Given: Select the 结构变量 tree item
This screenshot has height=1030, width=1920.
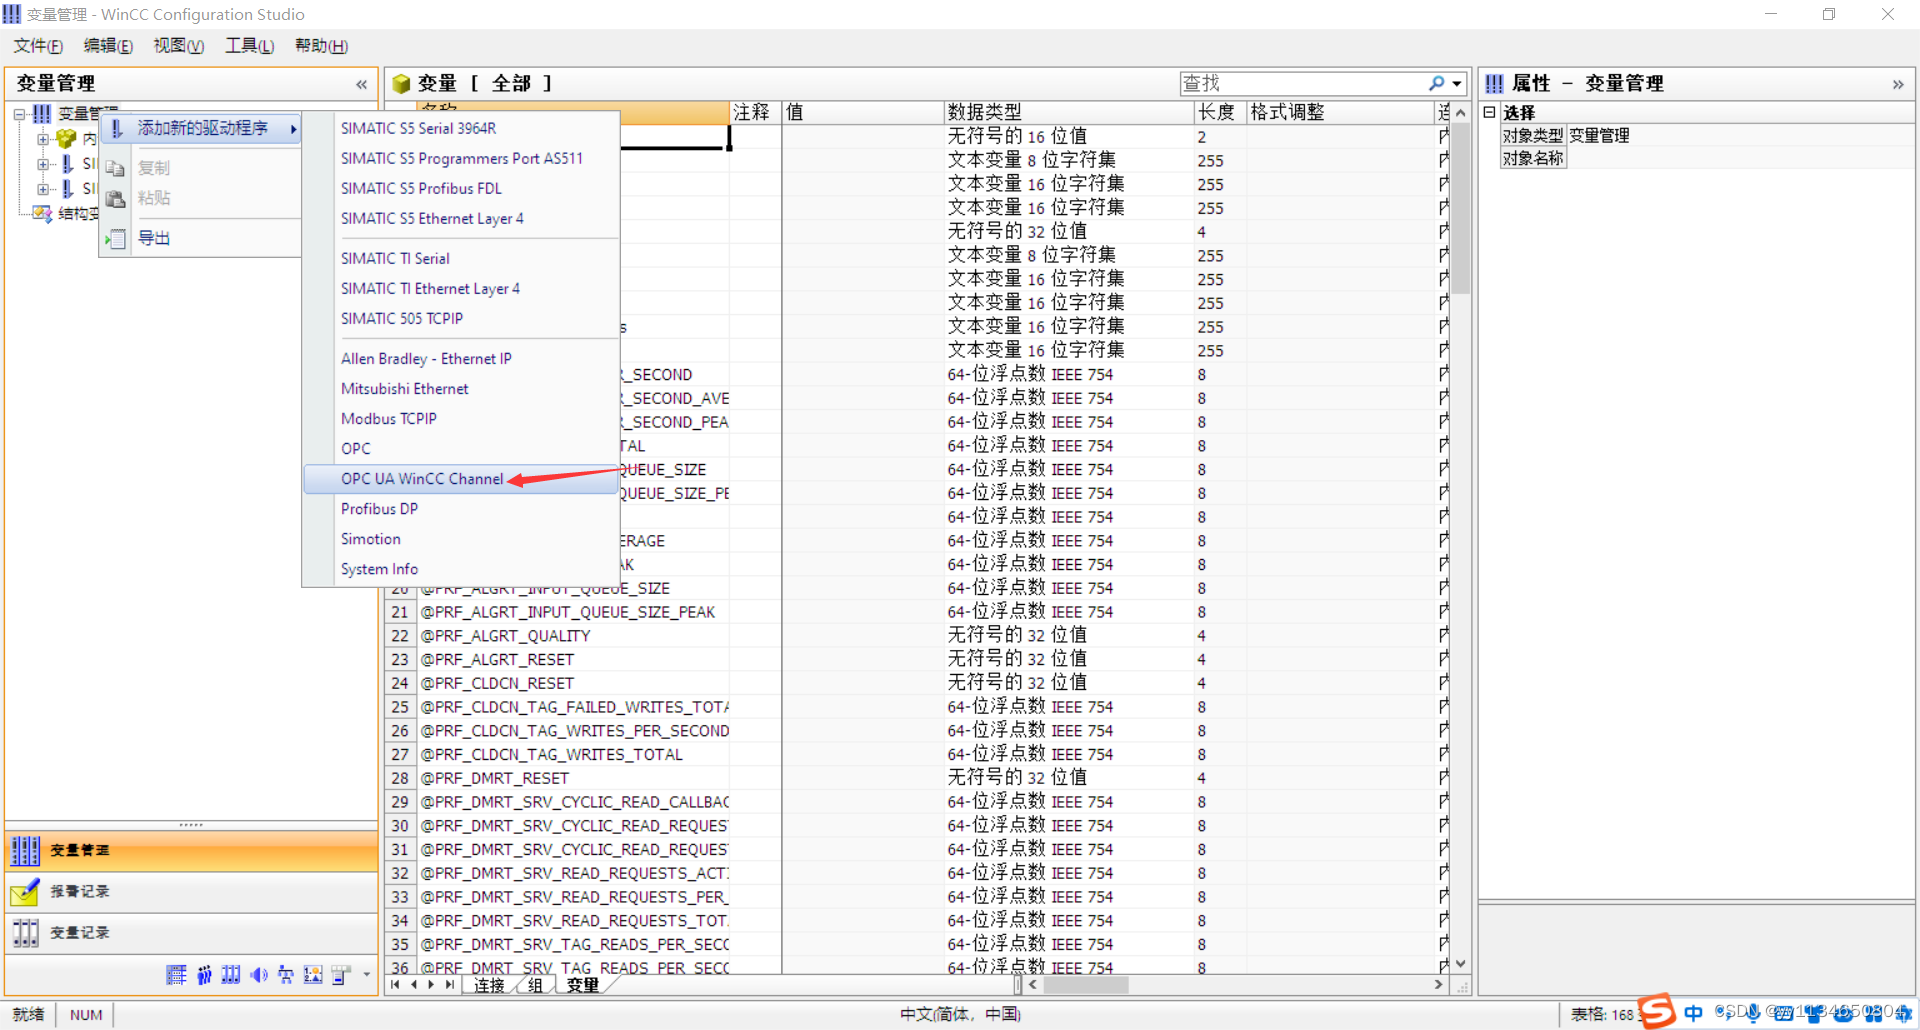Looking at the screenshot, I should (x=78, y=213).
